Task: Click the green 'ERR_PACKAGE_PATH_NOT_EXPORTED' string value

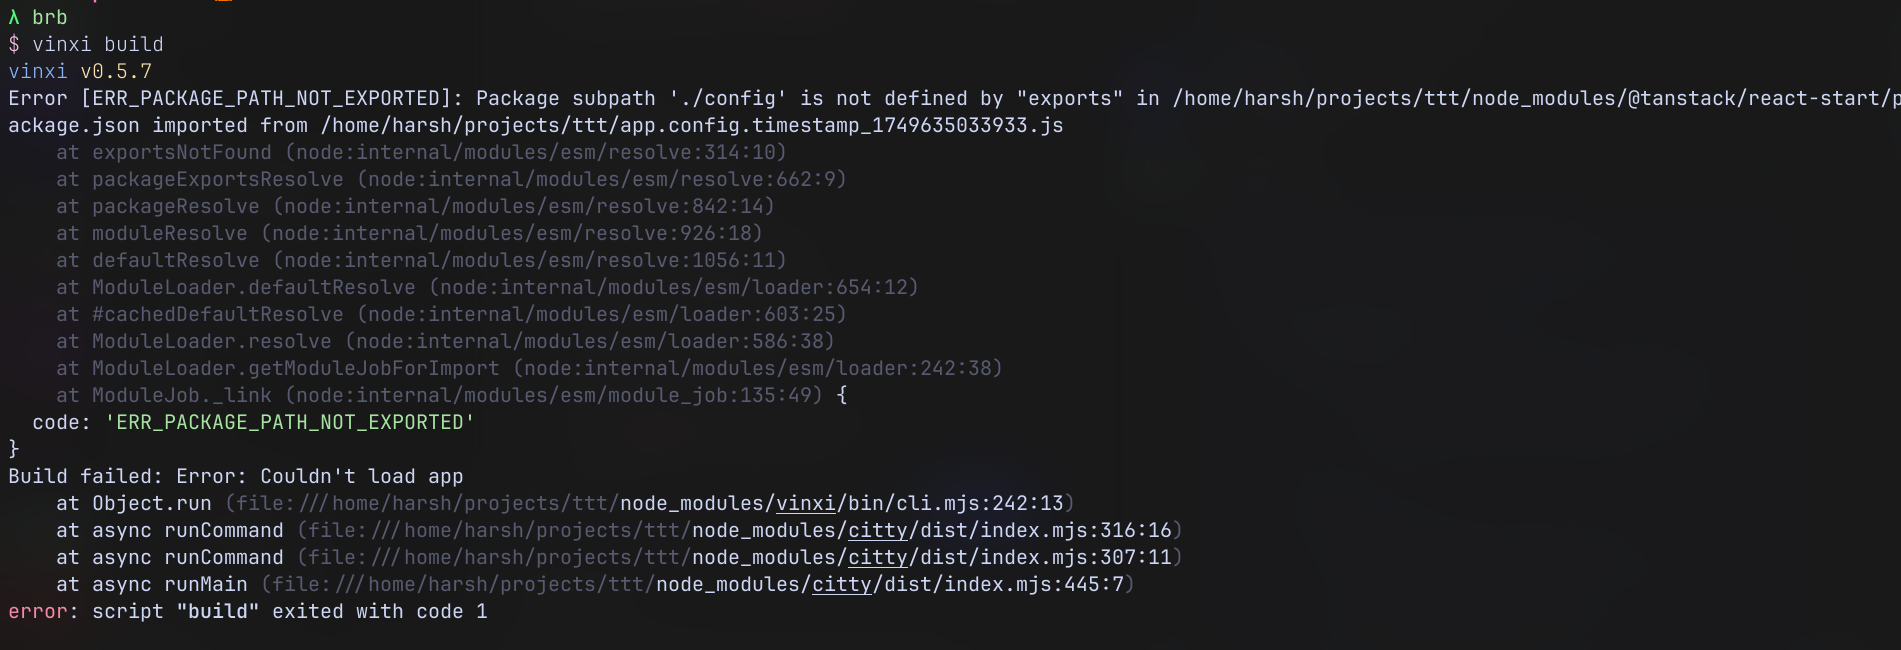Action: click(290, 422)
